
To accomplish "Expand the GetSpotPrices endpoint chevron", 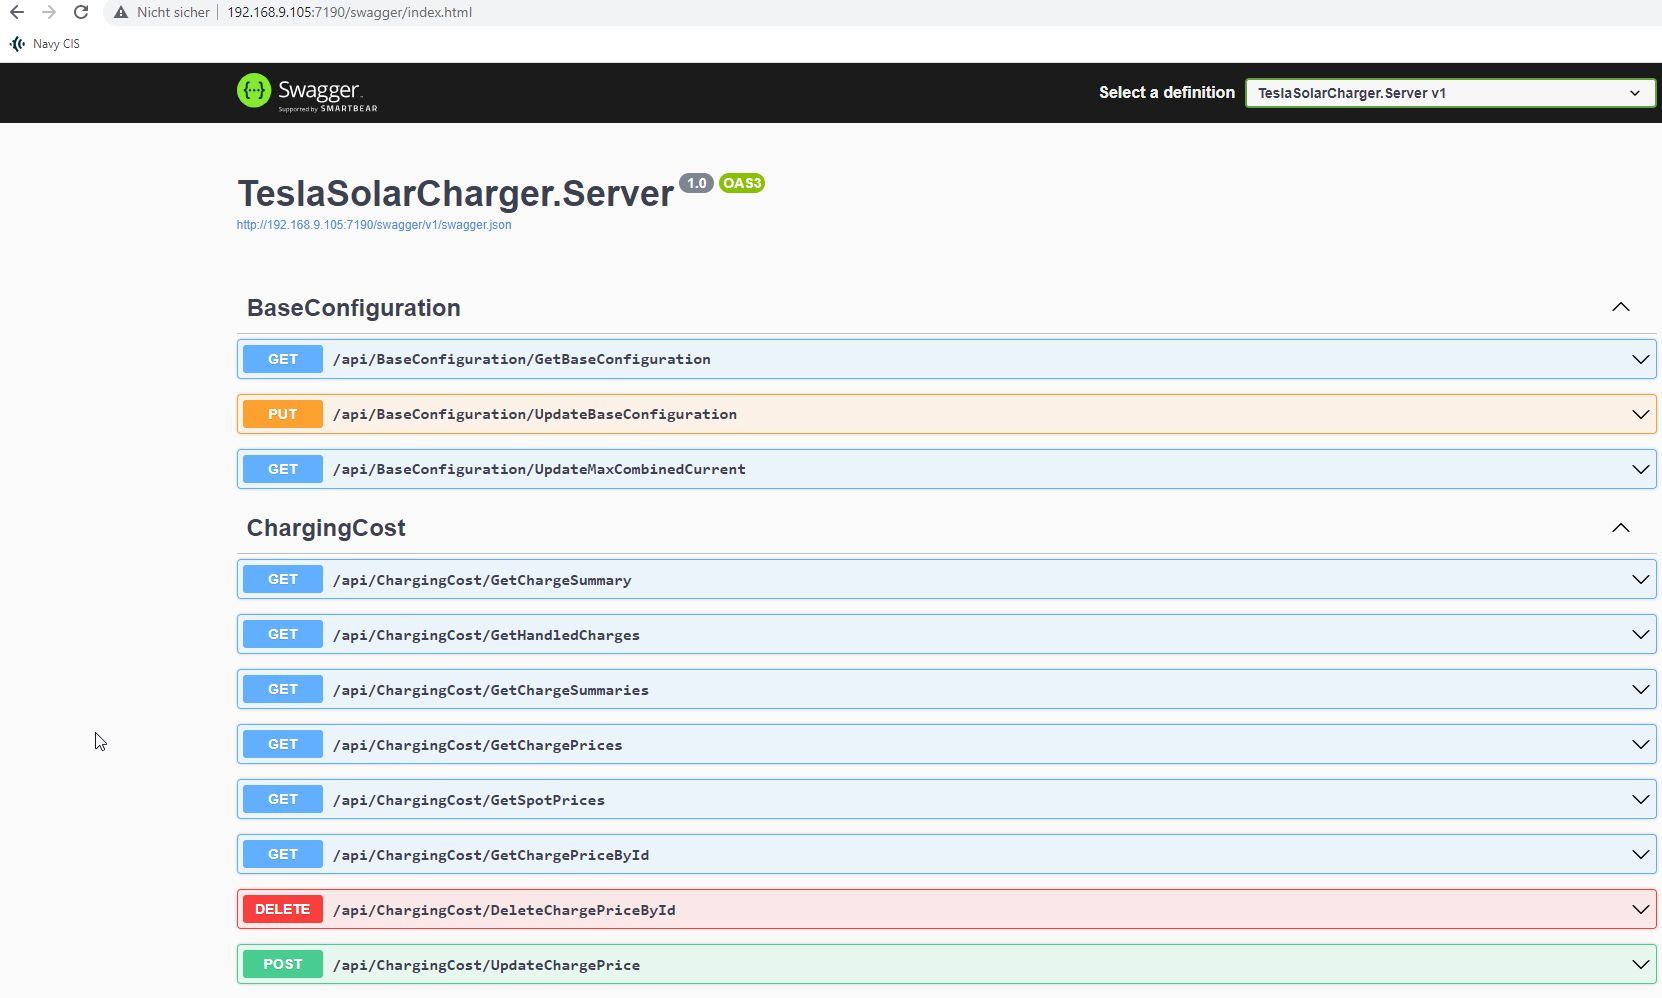I will pos(1640,799).
